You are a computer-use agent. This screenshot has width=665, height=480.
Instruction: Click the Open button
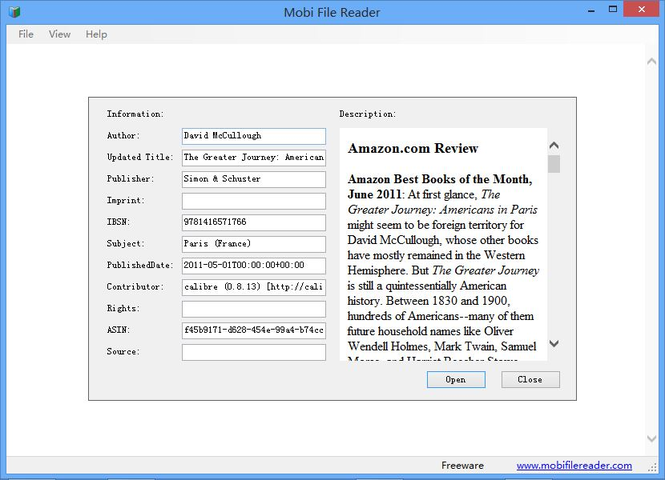[456, 380]
